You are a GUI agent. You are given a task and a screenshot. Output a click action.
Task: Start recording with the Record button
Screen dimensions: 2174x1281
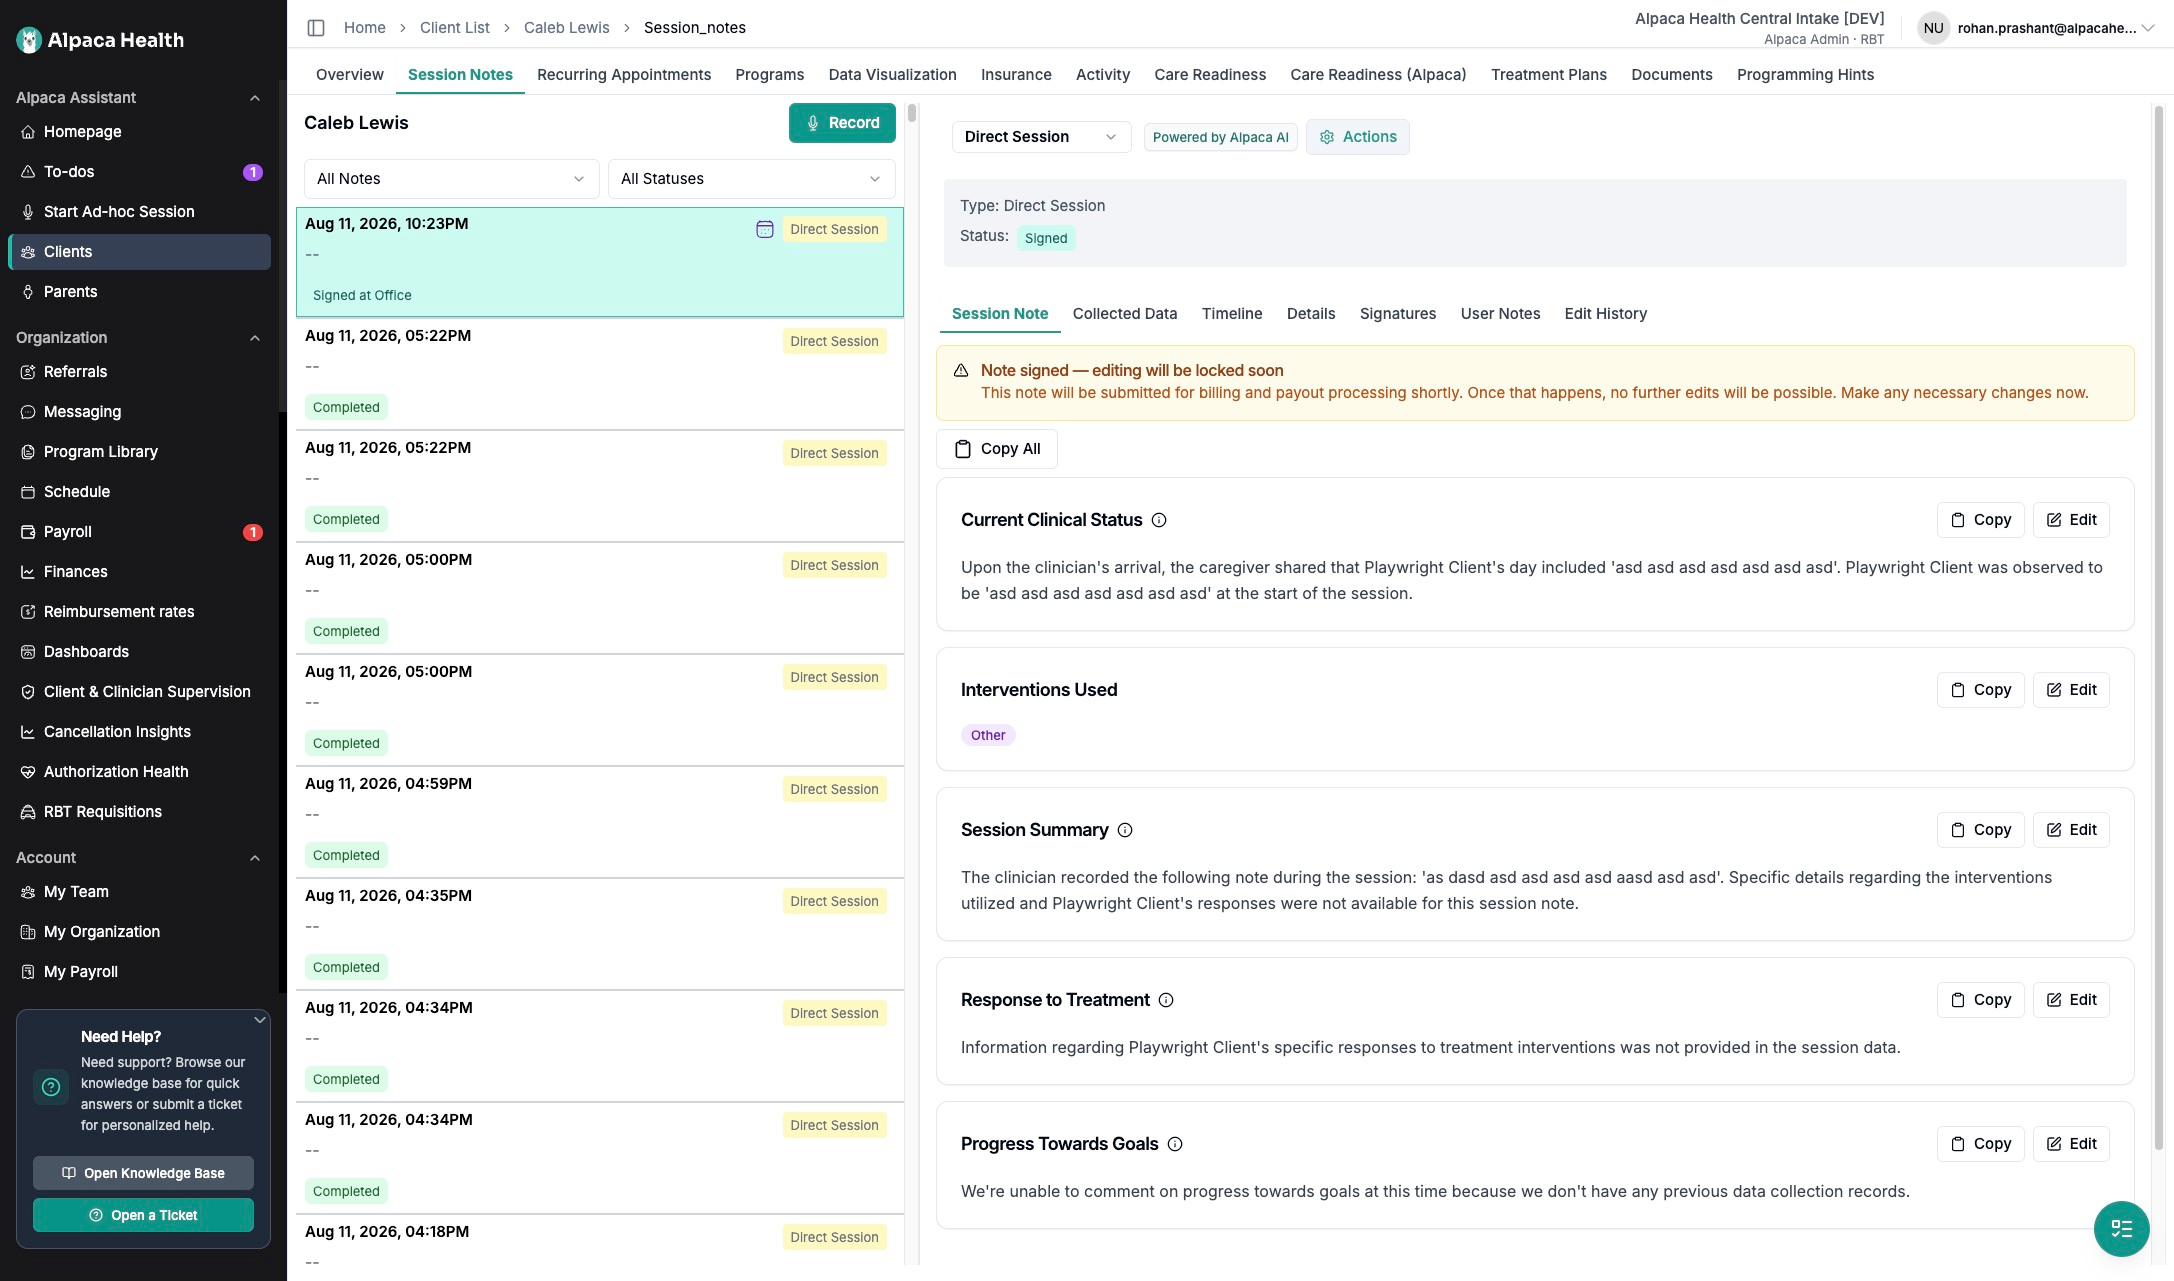pyautogui.click(x=842, y=123)
